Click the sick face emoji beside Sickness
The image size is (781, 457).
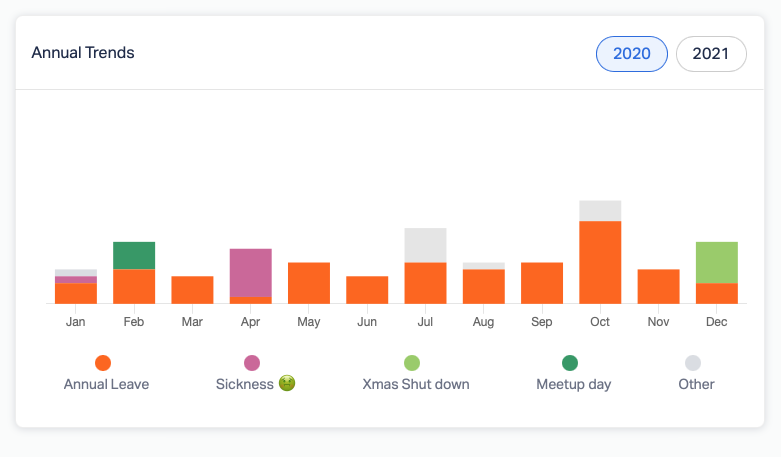coord(287,384)
